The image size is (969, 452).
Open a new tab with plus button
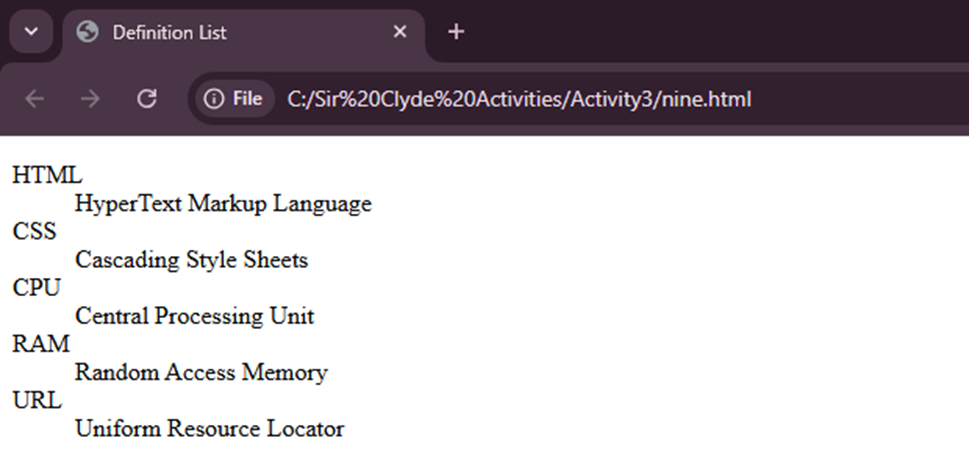[x=456, y=32]
